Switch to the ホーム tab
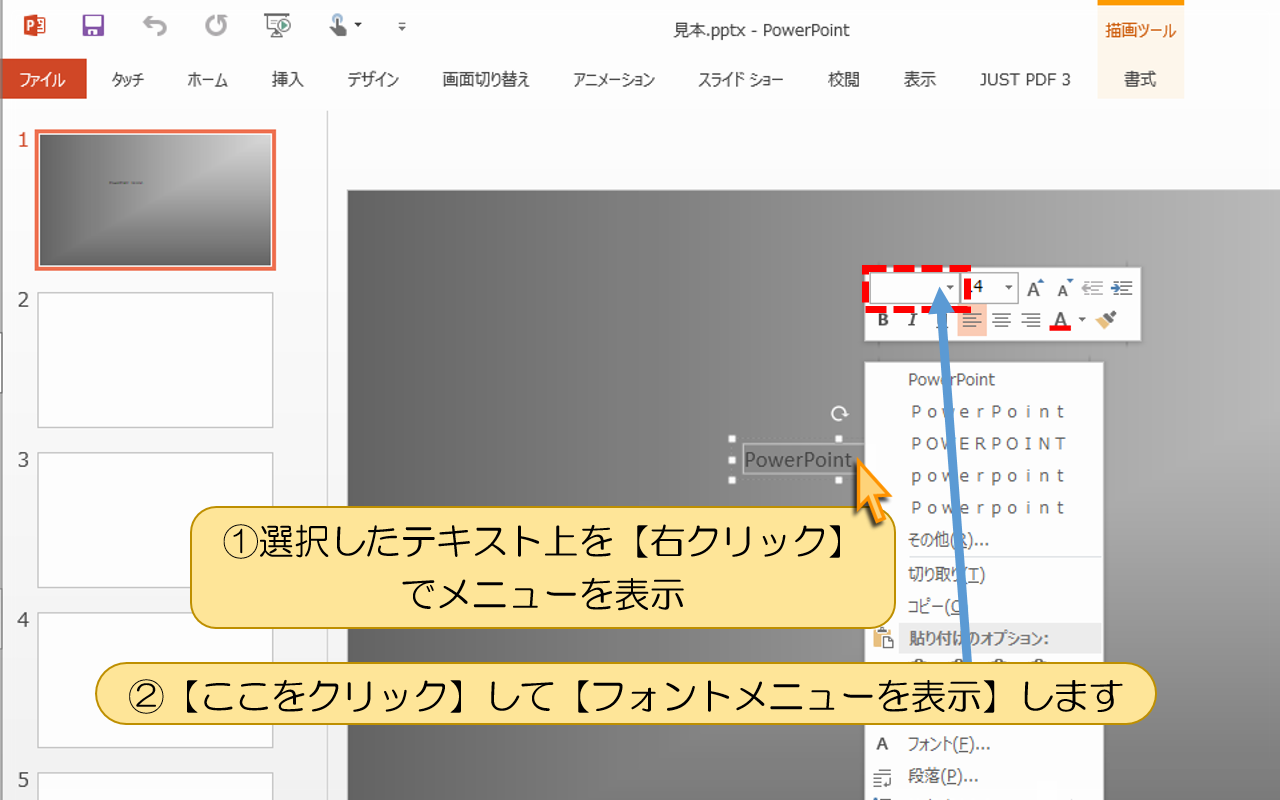The width and height of the screenshot is (1280, 800). click(x=207, y=79)
